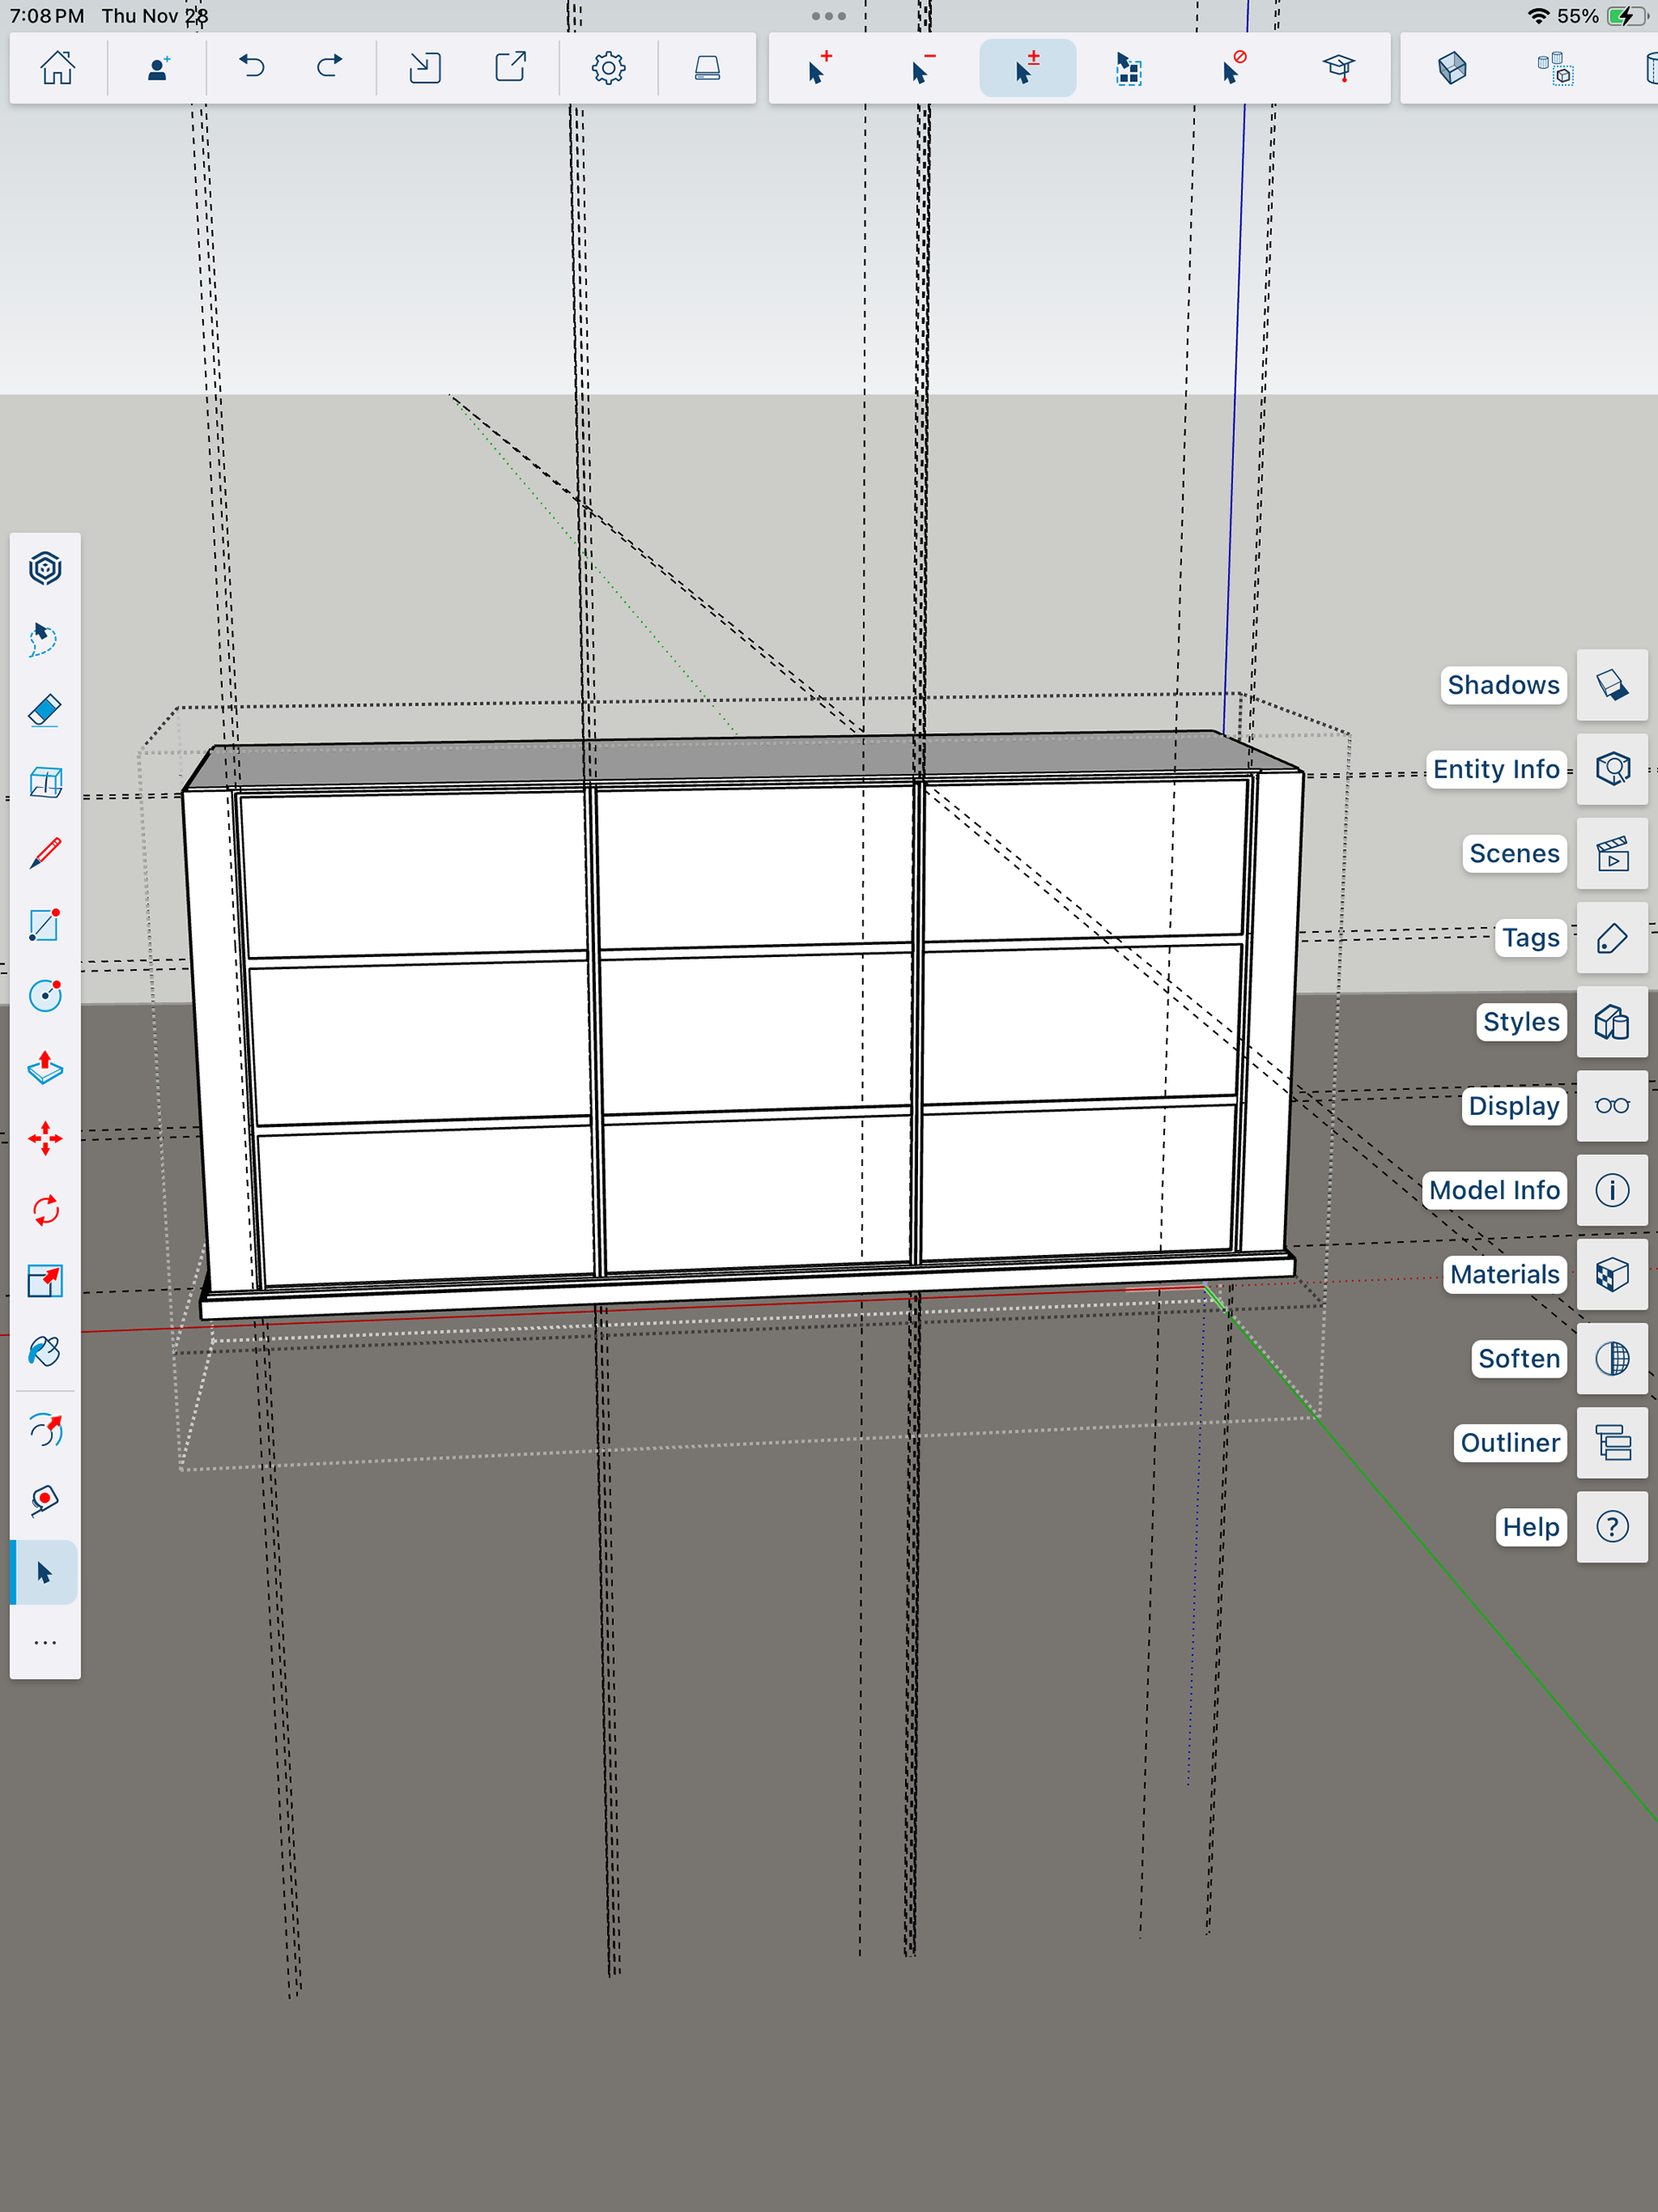Open the Outliner panel icon
Image resolution: width=1658 pixels, height=2212 pixels.
tap(1611, 1443)
